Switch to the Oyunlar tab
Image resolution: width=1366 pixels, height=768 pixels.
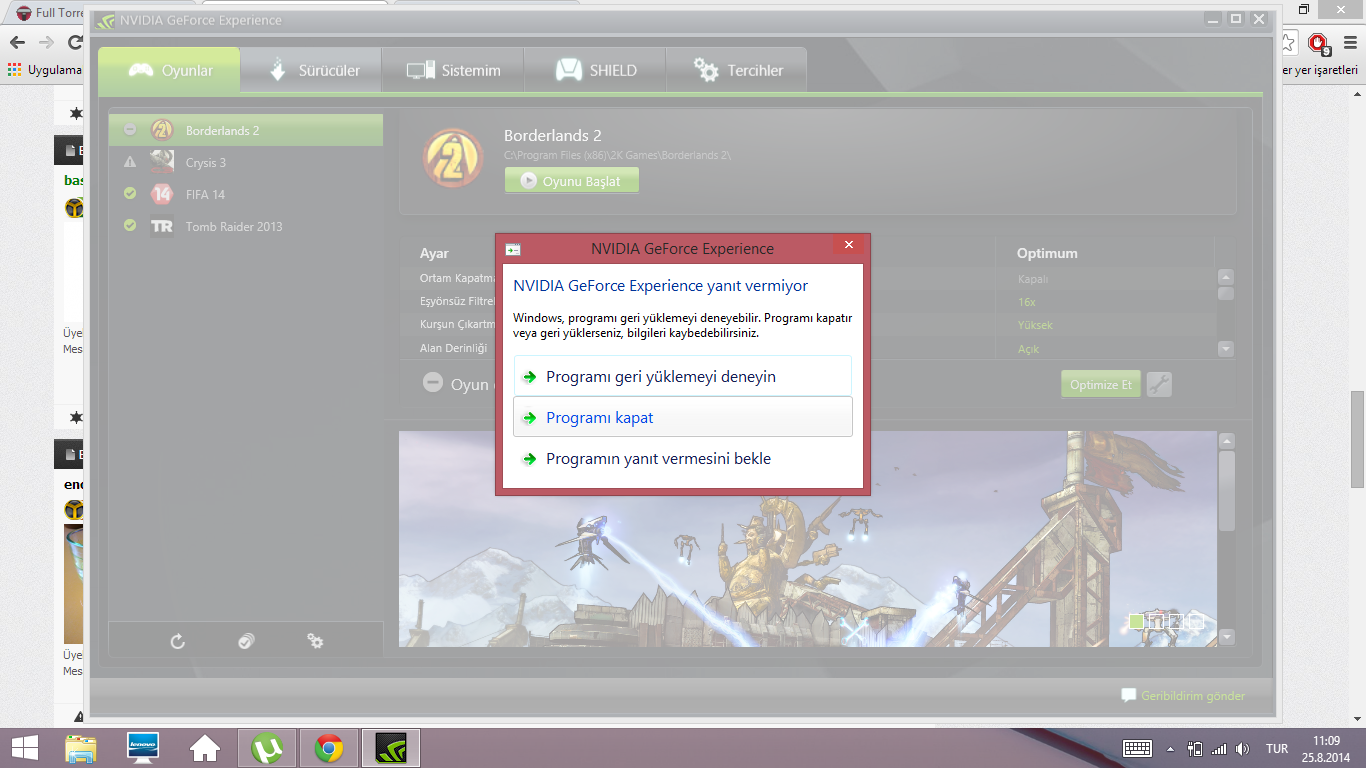(169, 70)
